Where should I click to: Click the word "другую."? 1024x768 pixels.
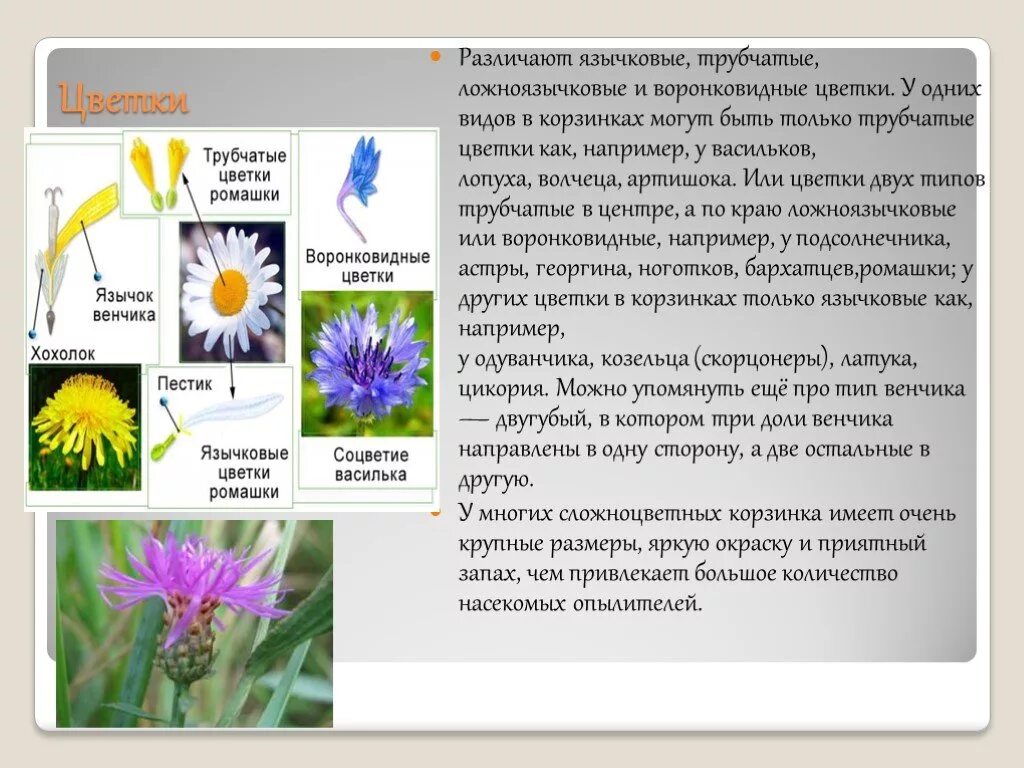coord(496,480)
